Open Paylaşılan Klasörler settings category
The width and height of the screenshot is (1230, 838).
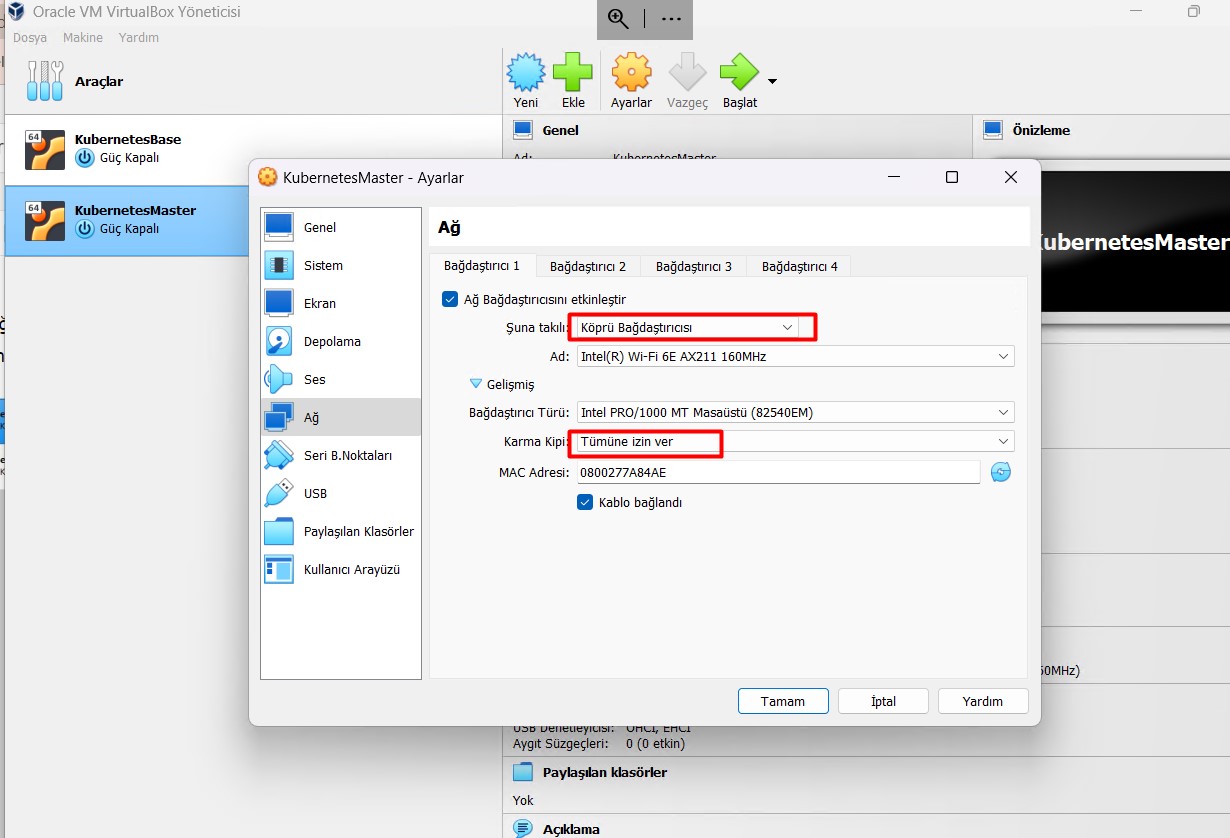tap(341, 531)
